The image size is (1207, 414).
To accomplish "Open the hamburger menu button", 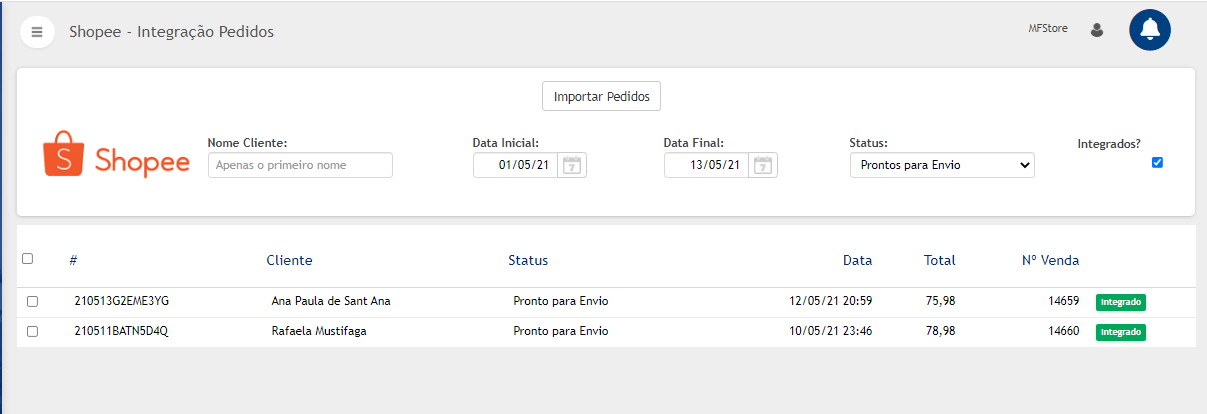I will (x=38, y=31).
